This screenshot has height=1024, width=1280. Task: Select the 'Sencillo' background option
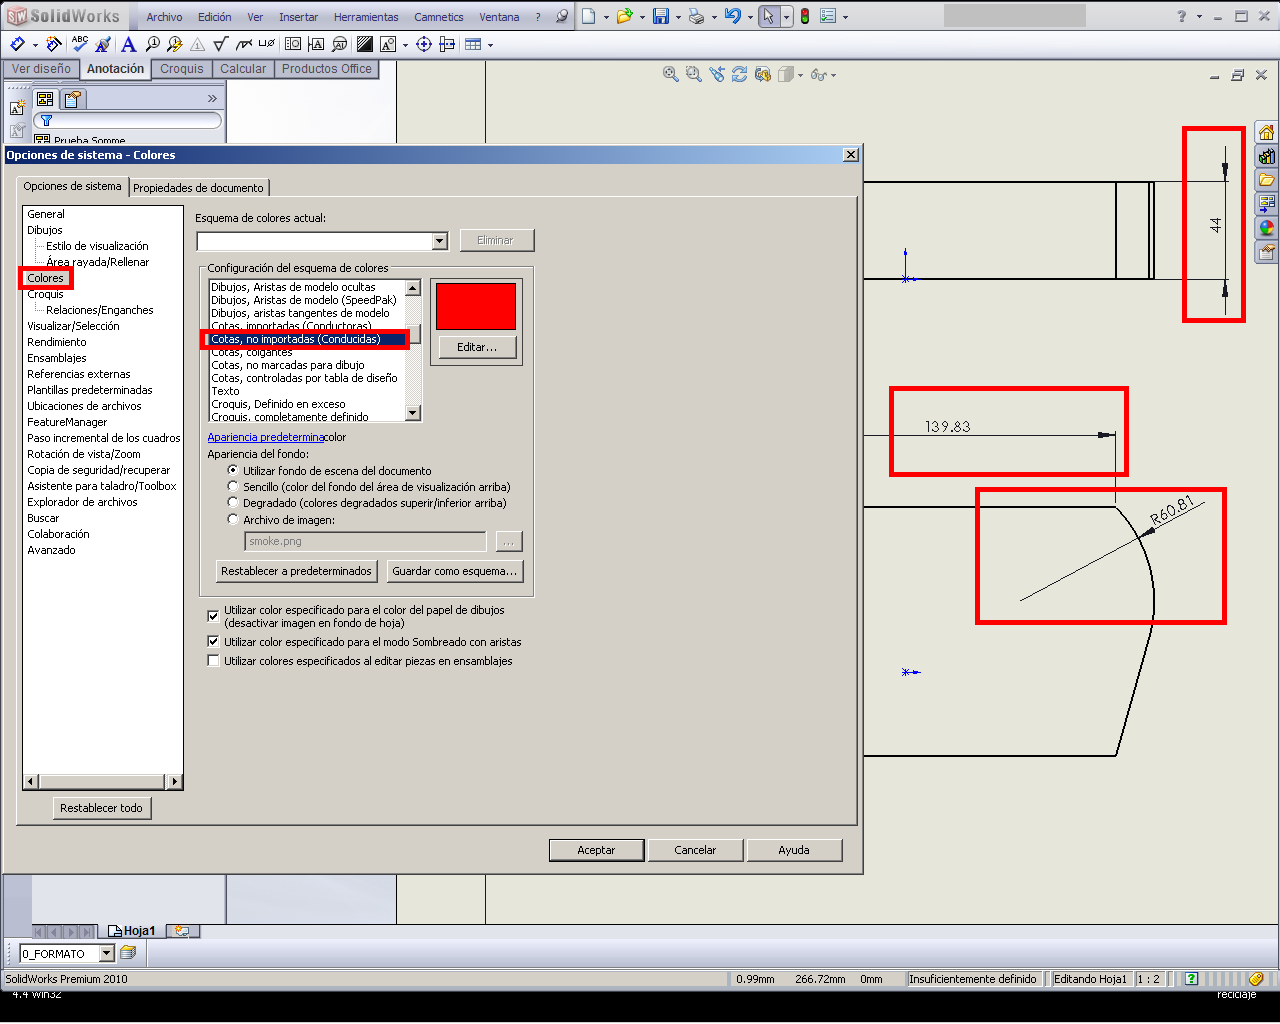pyautogui.click(x=233, y=486)
